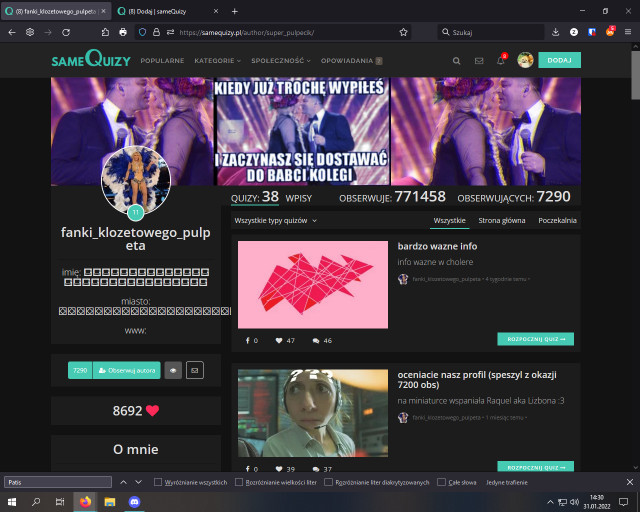Screen dimensions: 640x512
Task: Send author a message via envelope button
Action: click(194, 370)
